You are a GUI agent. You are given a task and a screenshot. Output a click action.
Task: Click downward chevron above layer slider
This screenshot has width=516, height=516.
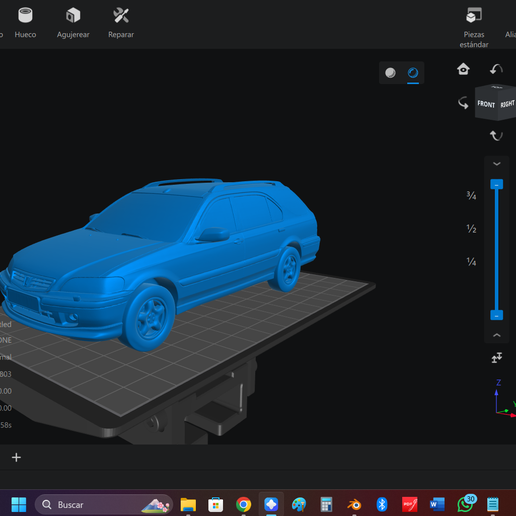497,164
